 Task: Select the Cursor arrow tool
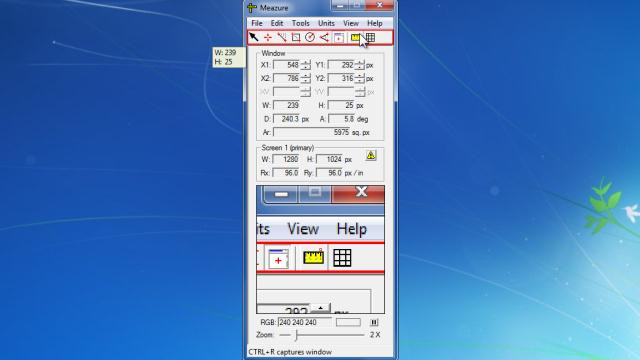(254, 38)
